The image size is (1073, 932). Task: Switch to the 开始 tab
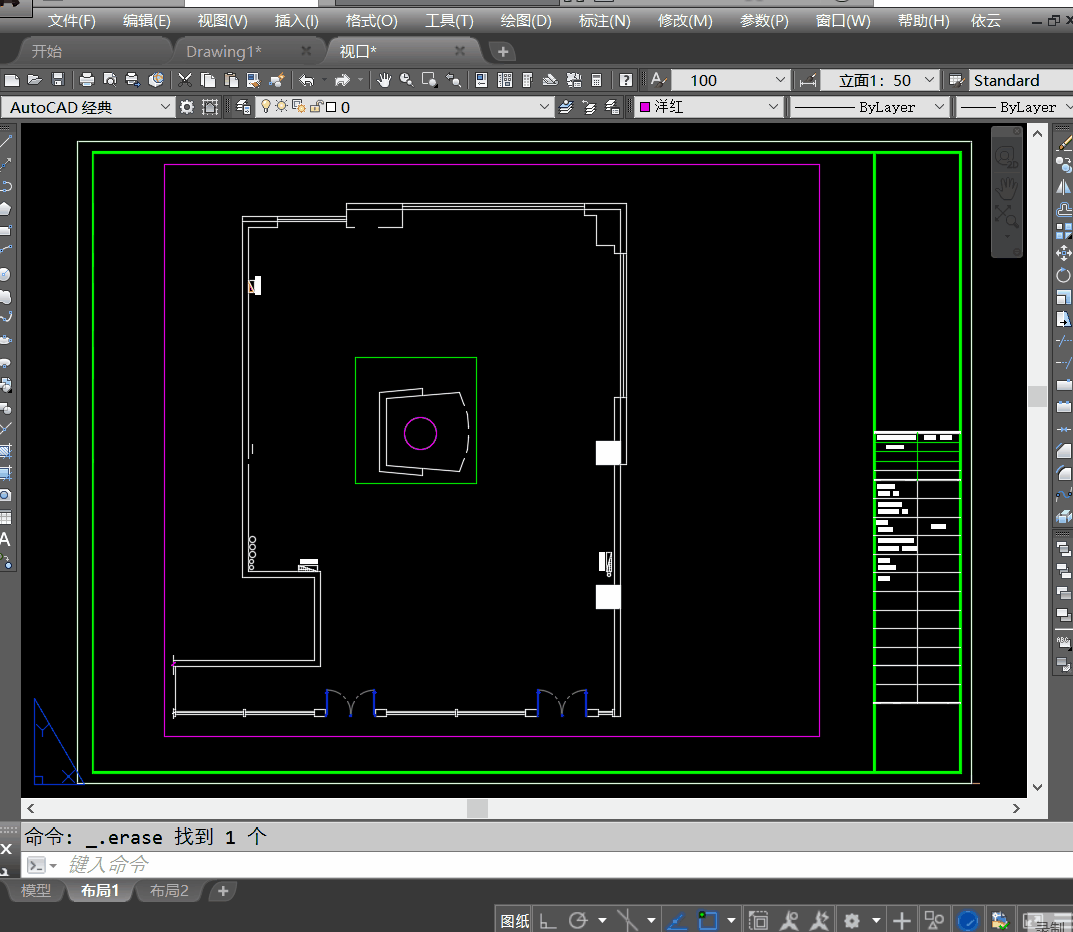point(47,51)
